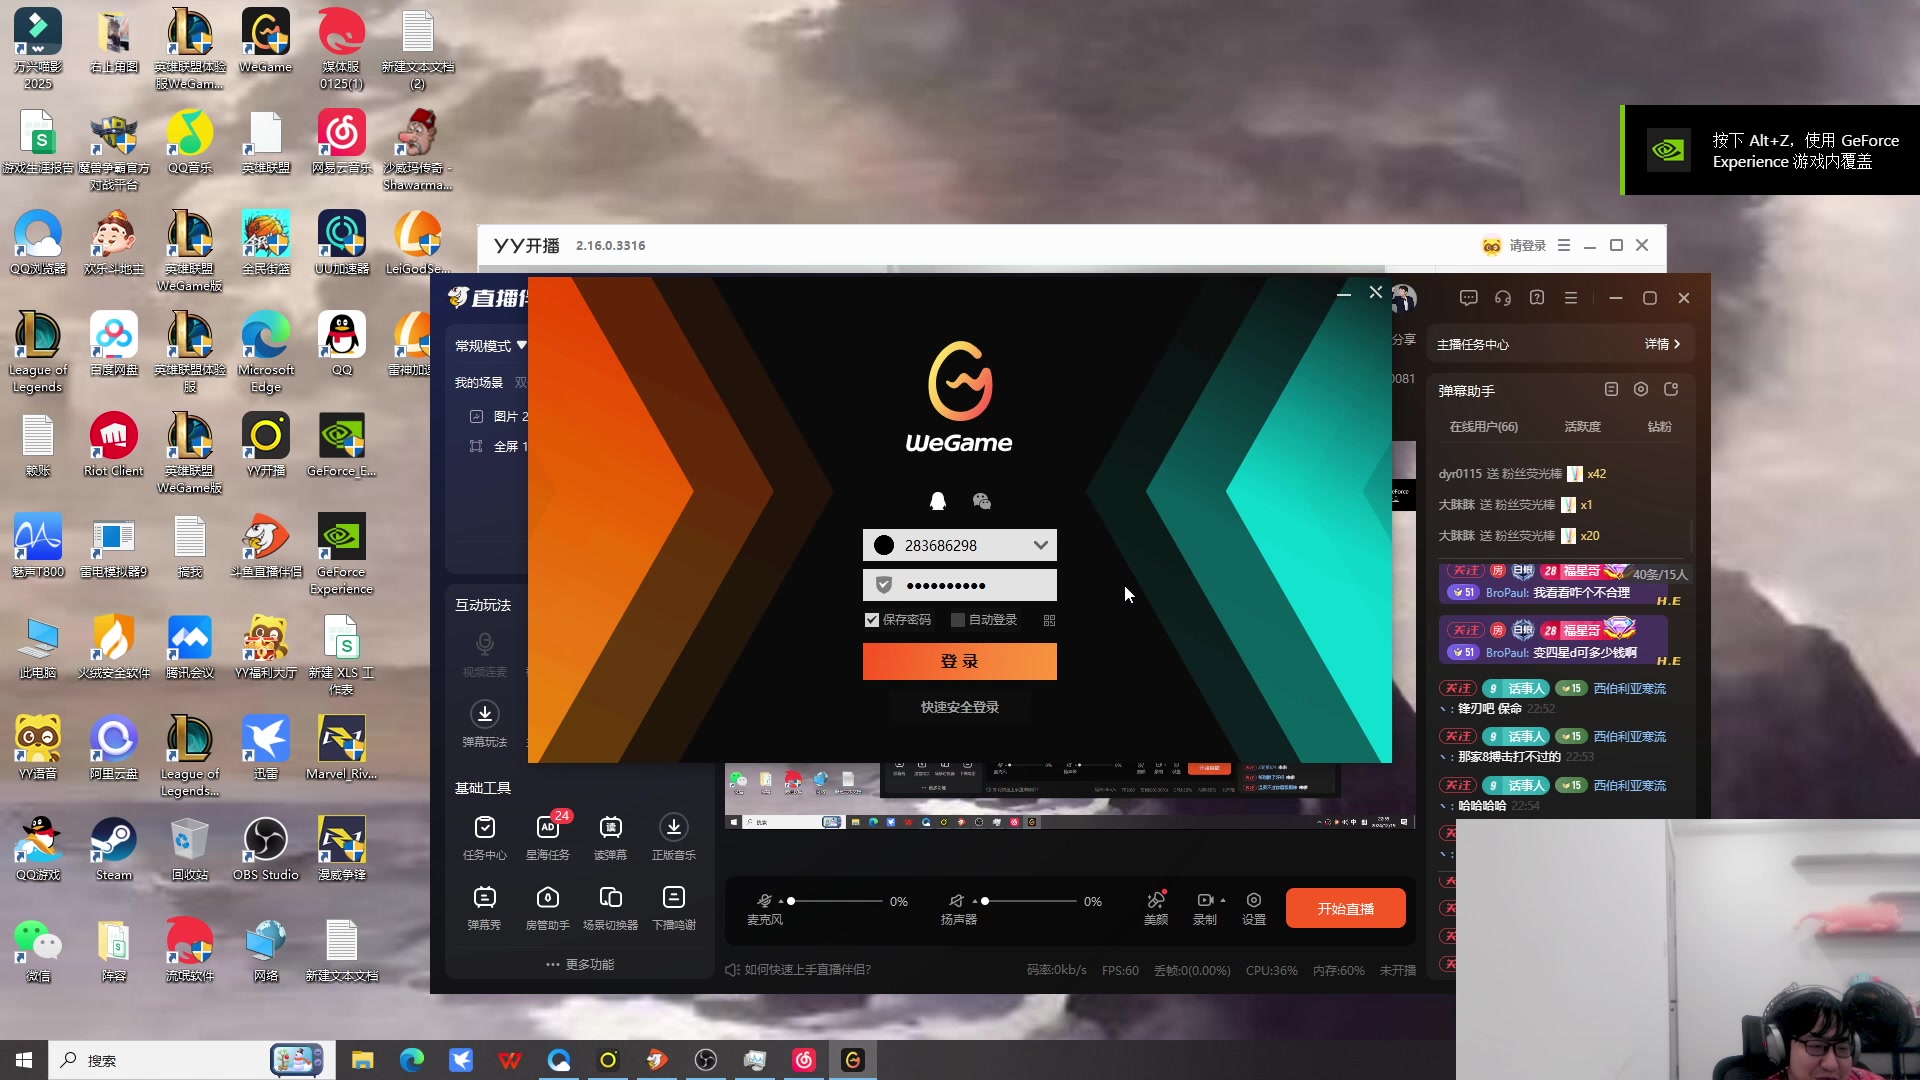This screenshot has width=1920, height=1080.
Task: Click 开始直播 start streaming button
Action: tap(1346, 909)
